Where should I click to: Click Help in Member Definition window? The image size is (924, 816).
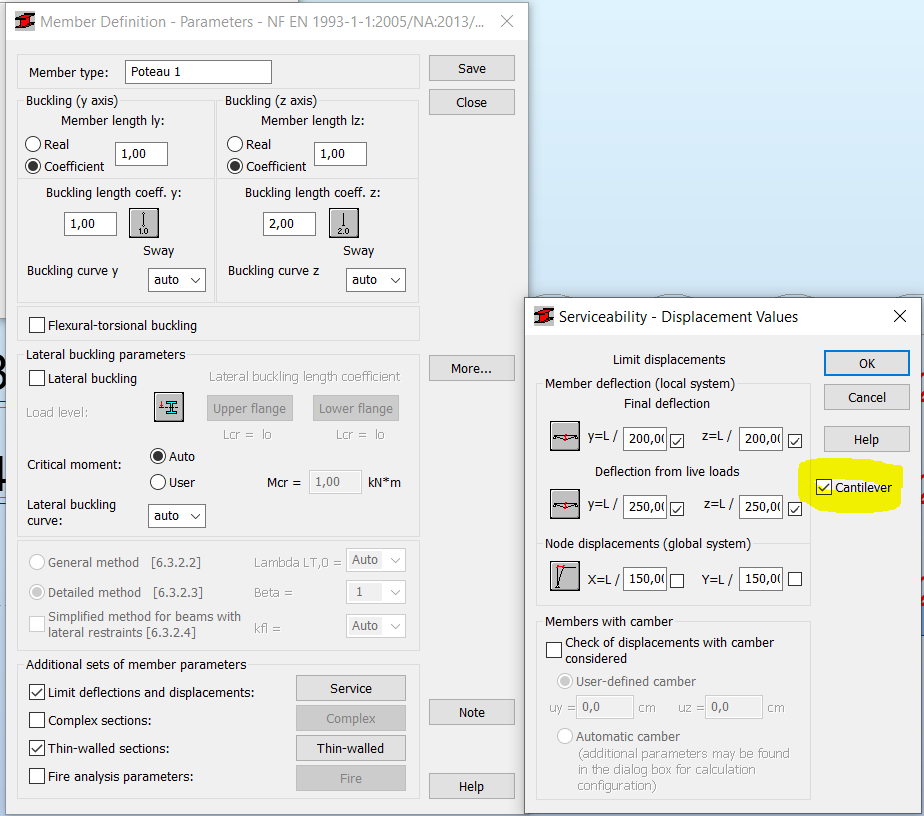point(471,787)
